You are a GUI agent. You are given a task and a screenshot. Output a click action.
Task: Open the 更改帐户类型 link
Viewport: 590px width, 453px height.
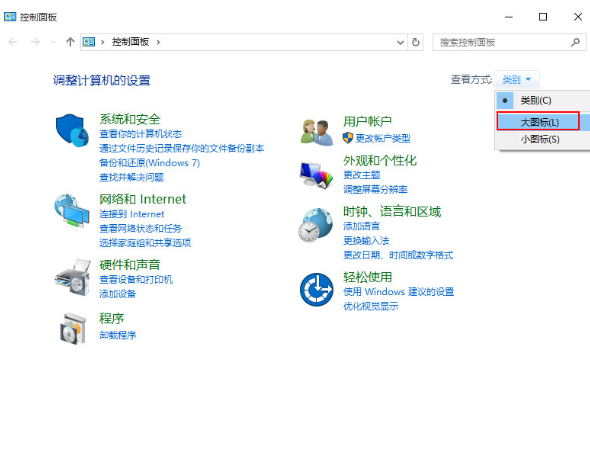point(383,138)
